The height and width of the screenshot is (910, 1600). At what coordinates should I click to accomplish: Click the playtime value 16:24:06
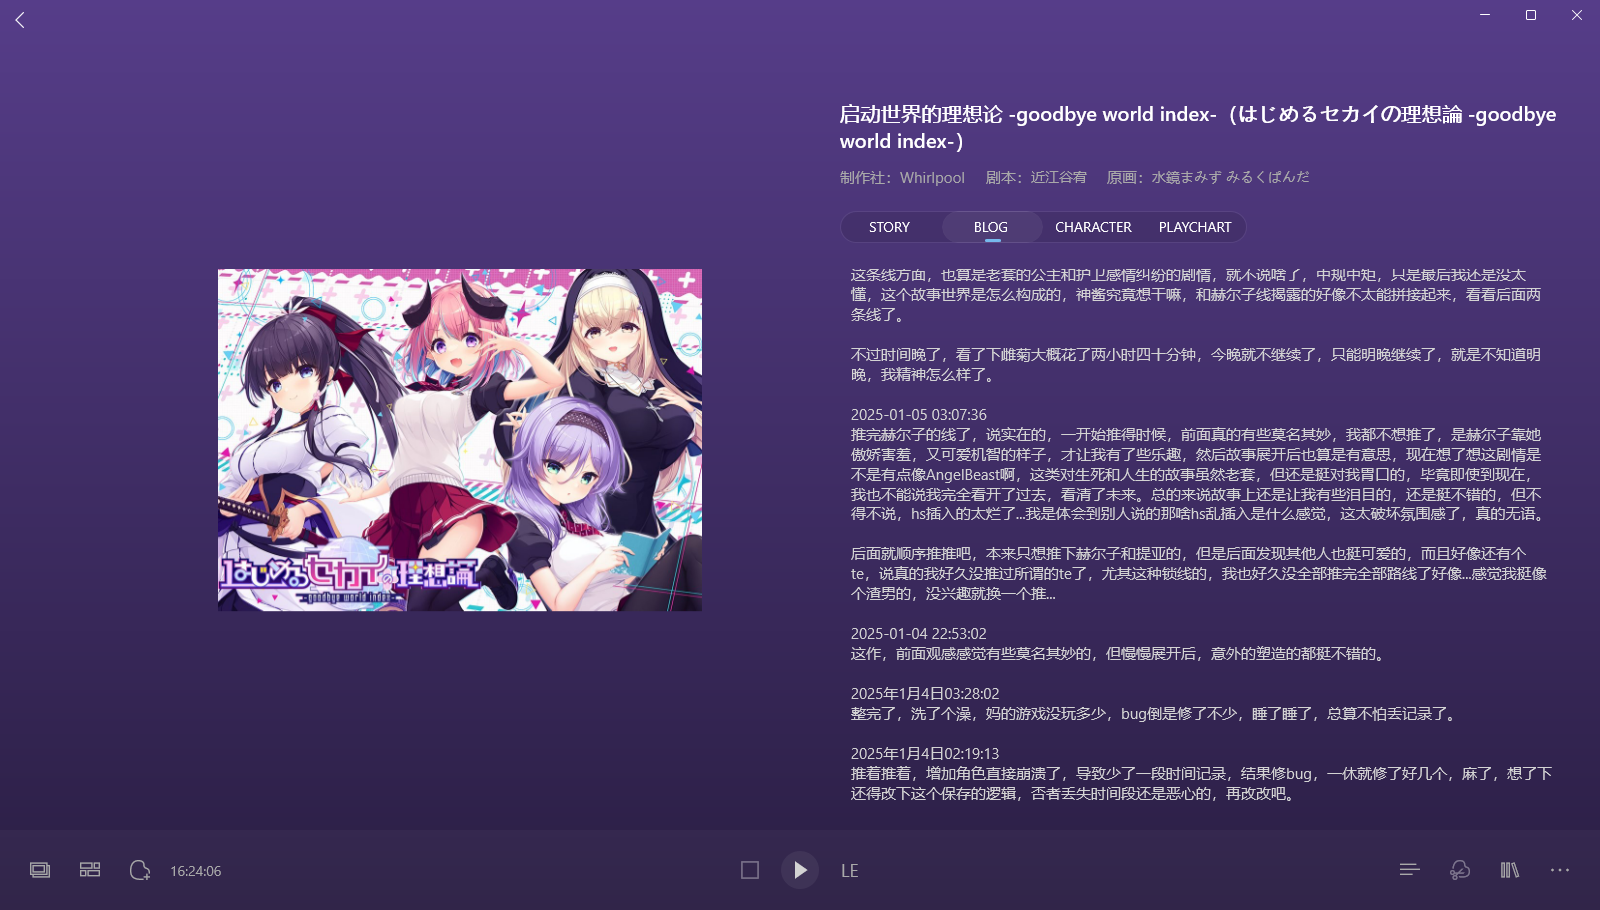click(196, 871)
